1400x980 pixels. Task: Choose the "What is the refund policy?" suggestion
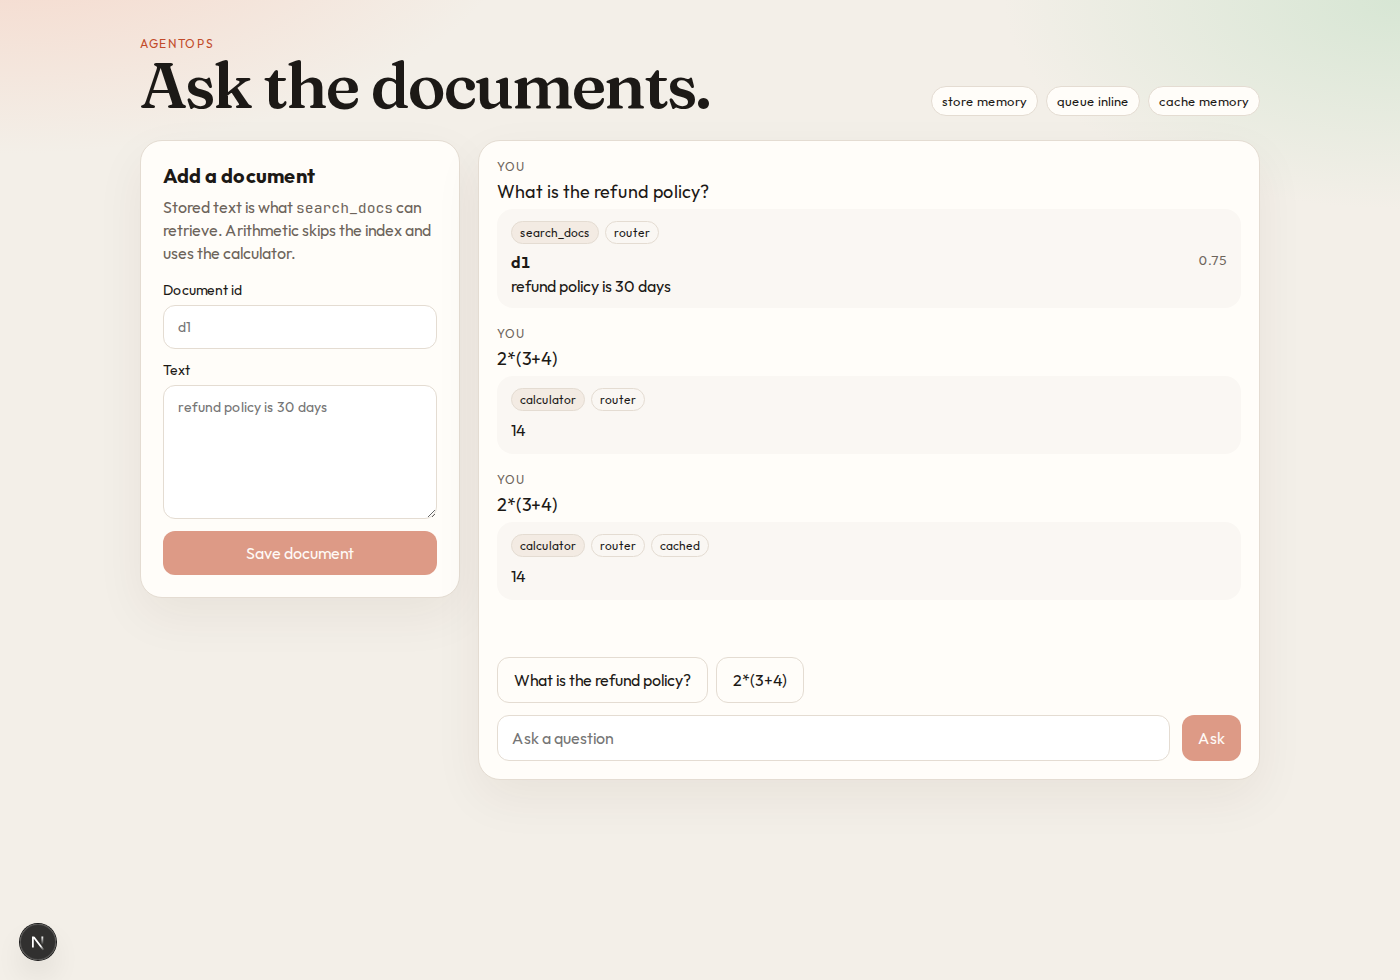602,680
